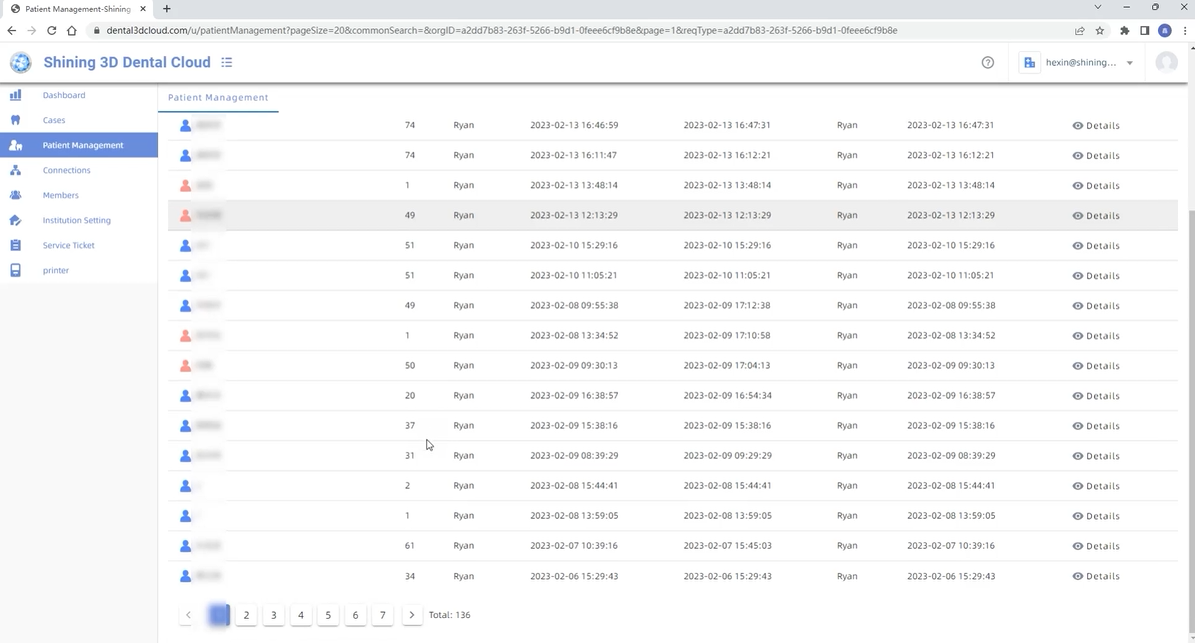
Task: Click the user avatar in top right
Action: click(1166, 62)
